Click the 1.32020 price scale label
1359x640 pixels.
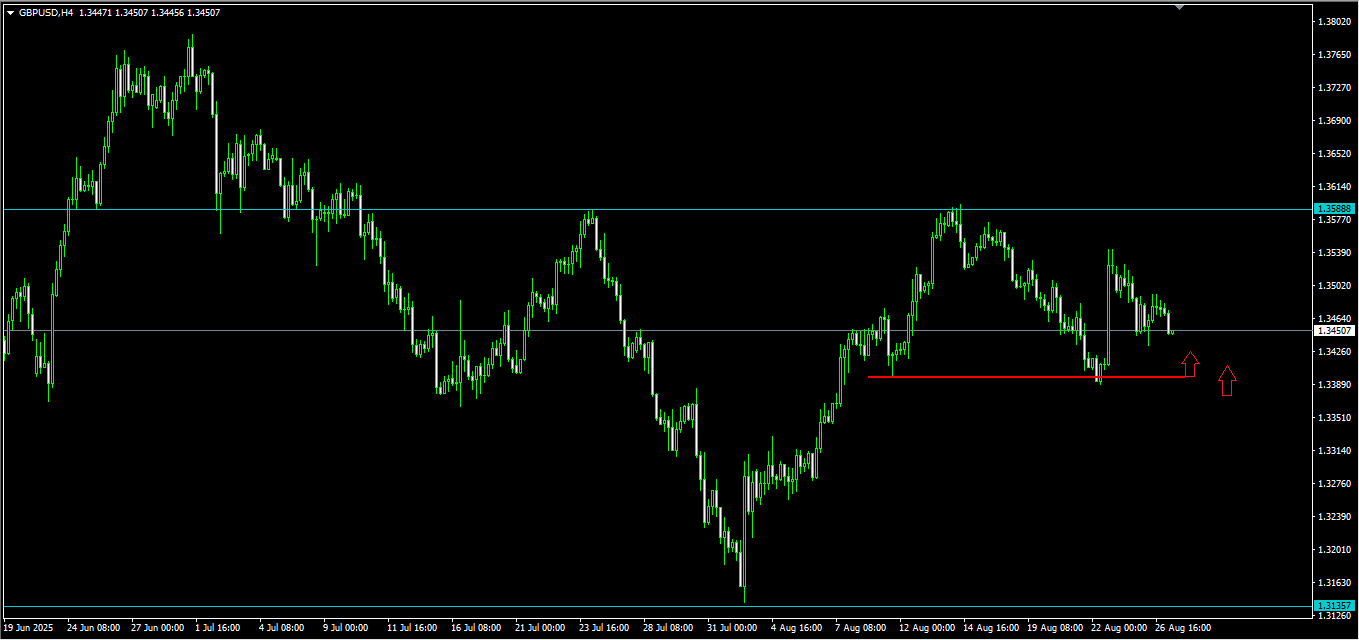tap(1335, 550)
